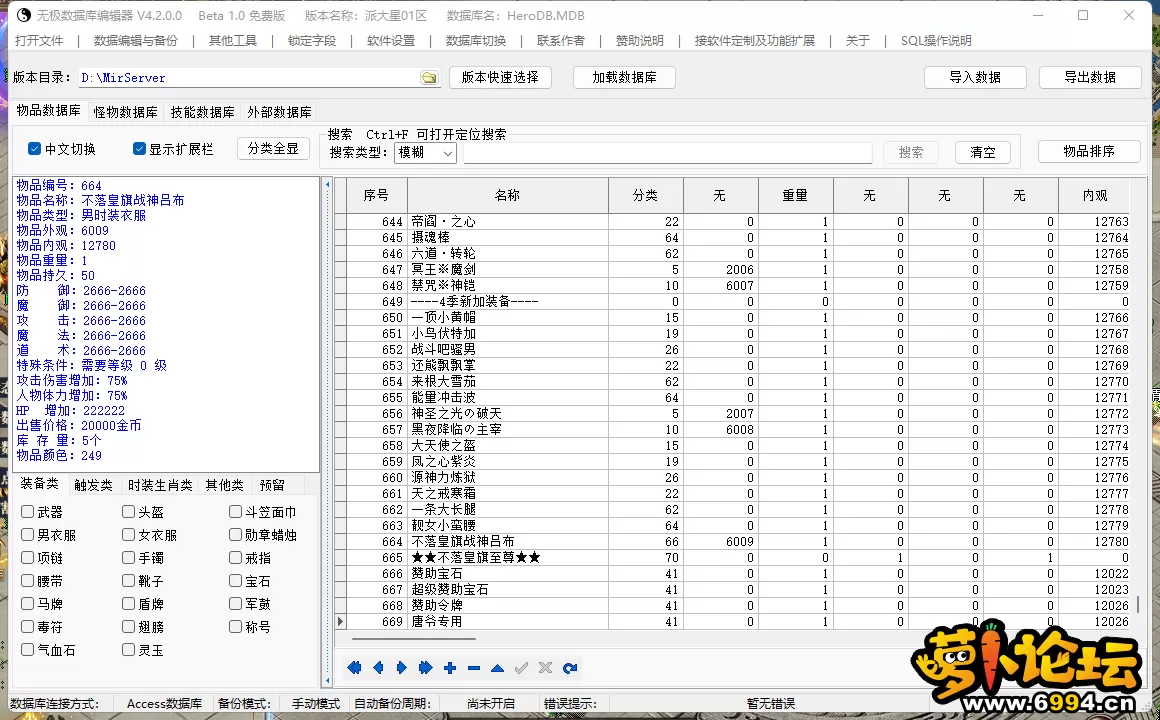Open the SQL操作说明 menu
Screen dimensions: 1160x720
(x=936, y=41)
